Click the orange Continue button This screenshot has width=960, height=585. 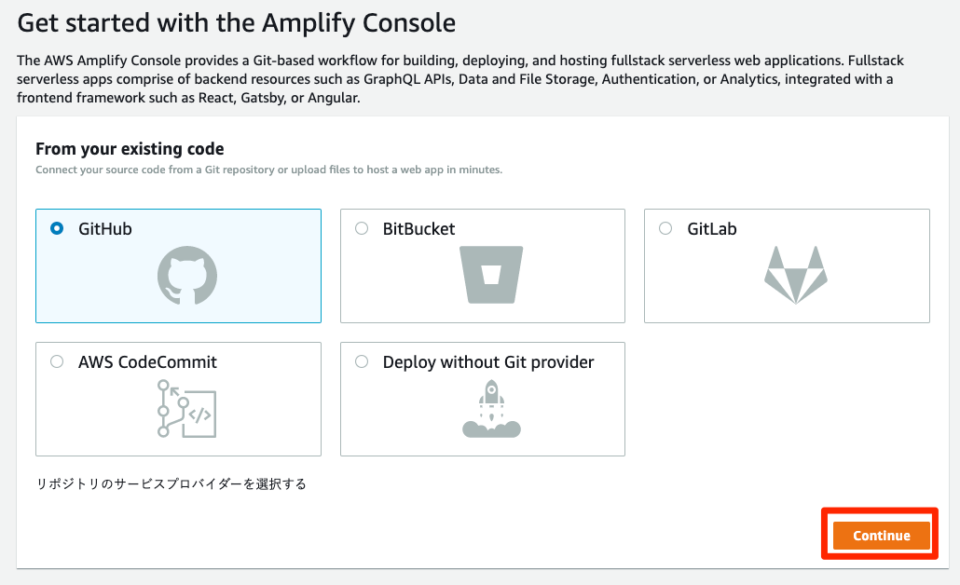879,535
